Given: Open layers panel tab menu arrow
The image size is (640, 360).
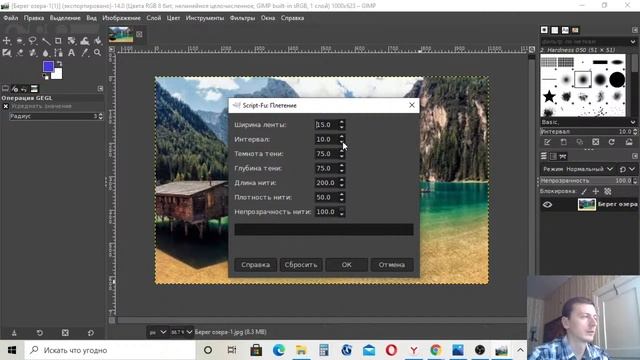Looking at the screenshot, I should tap(635, 156).
